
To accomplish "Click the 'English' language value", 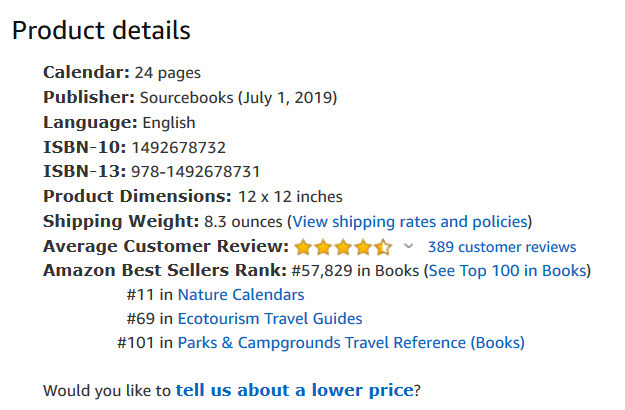I will tap(169, 123).
